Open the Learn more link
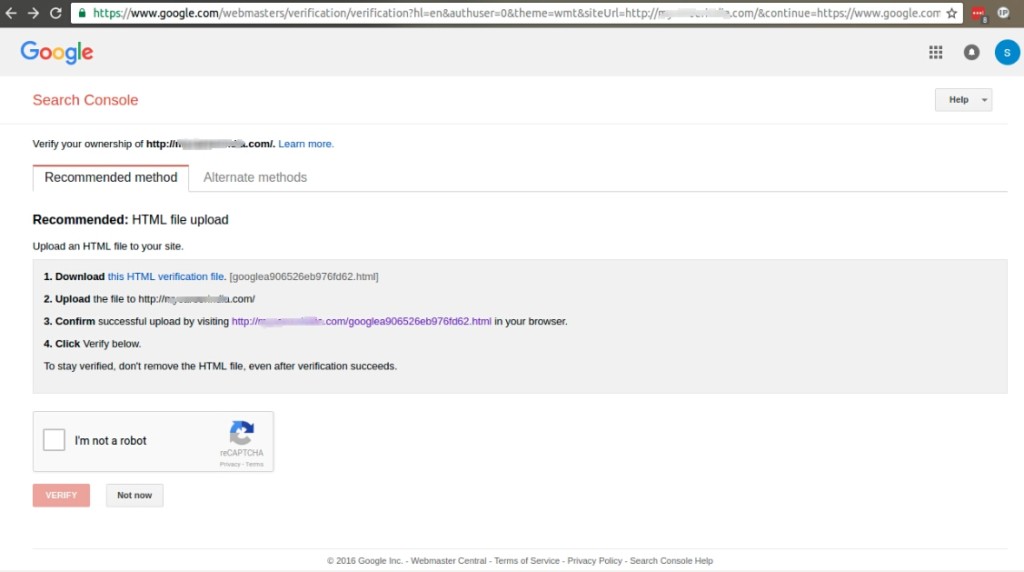 pos(306,144)
